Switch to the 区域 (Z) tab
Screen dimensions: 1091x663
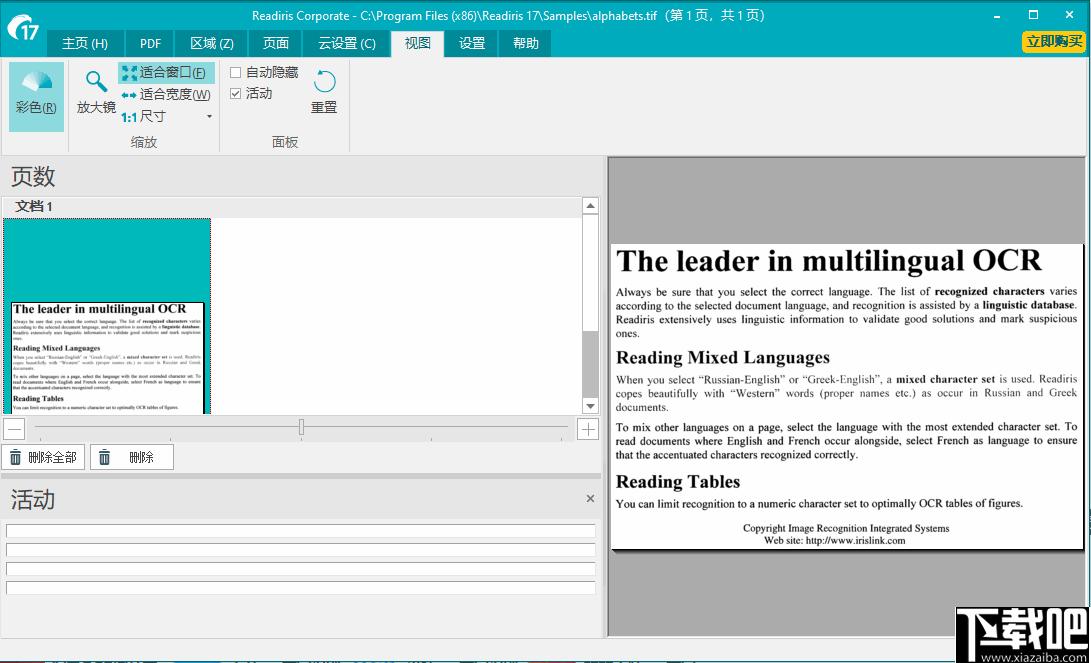pyautogui.click(x=212, y=43)
